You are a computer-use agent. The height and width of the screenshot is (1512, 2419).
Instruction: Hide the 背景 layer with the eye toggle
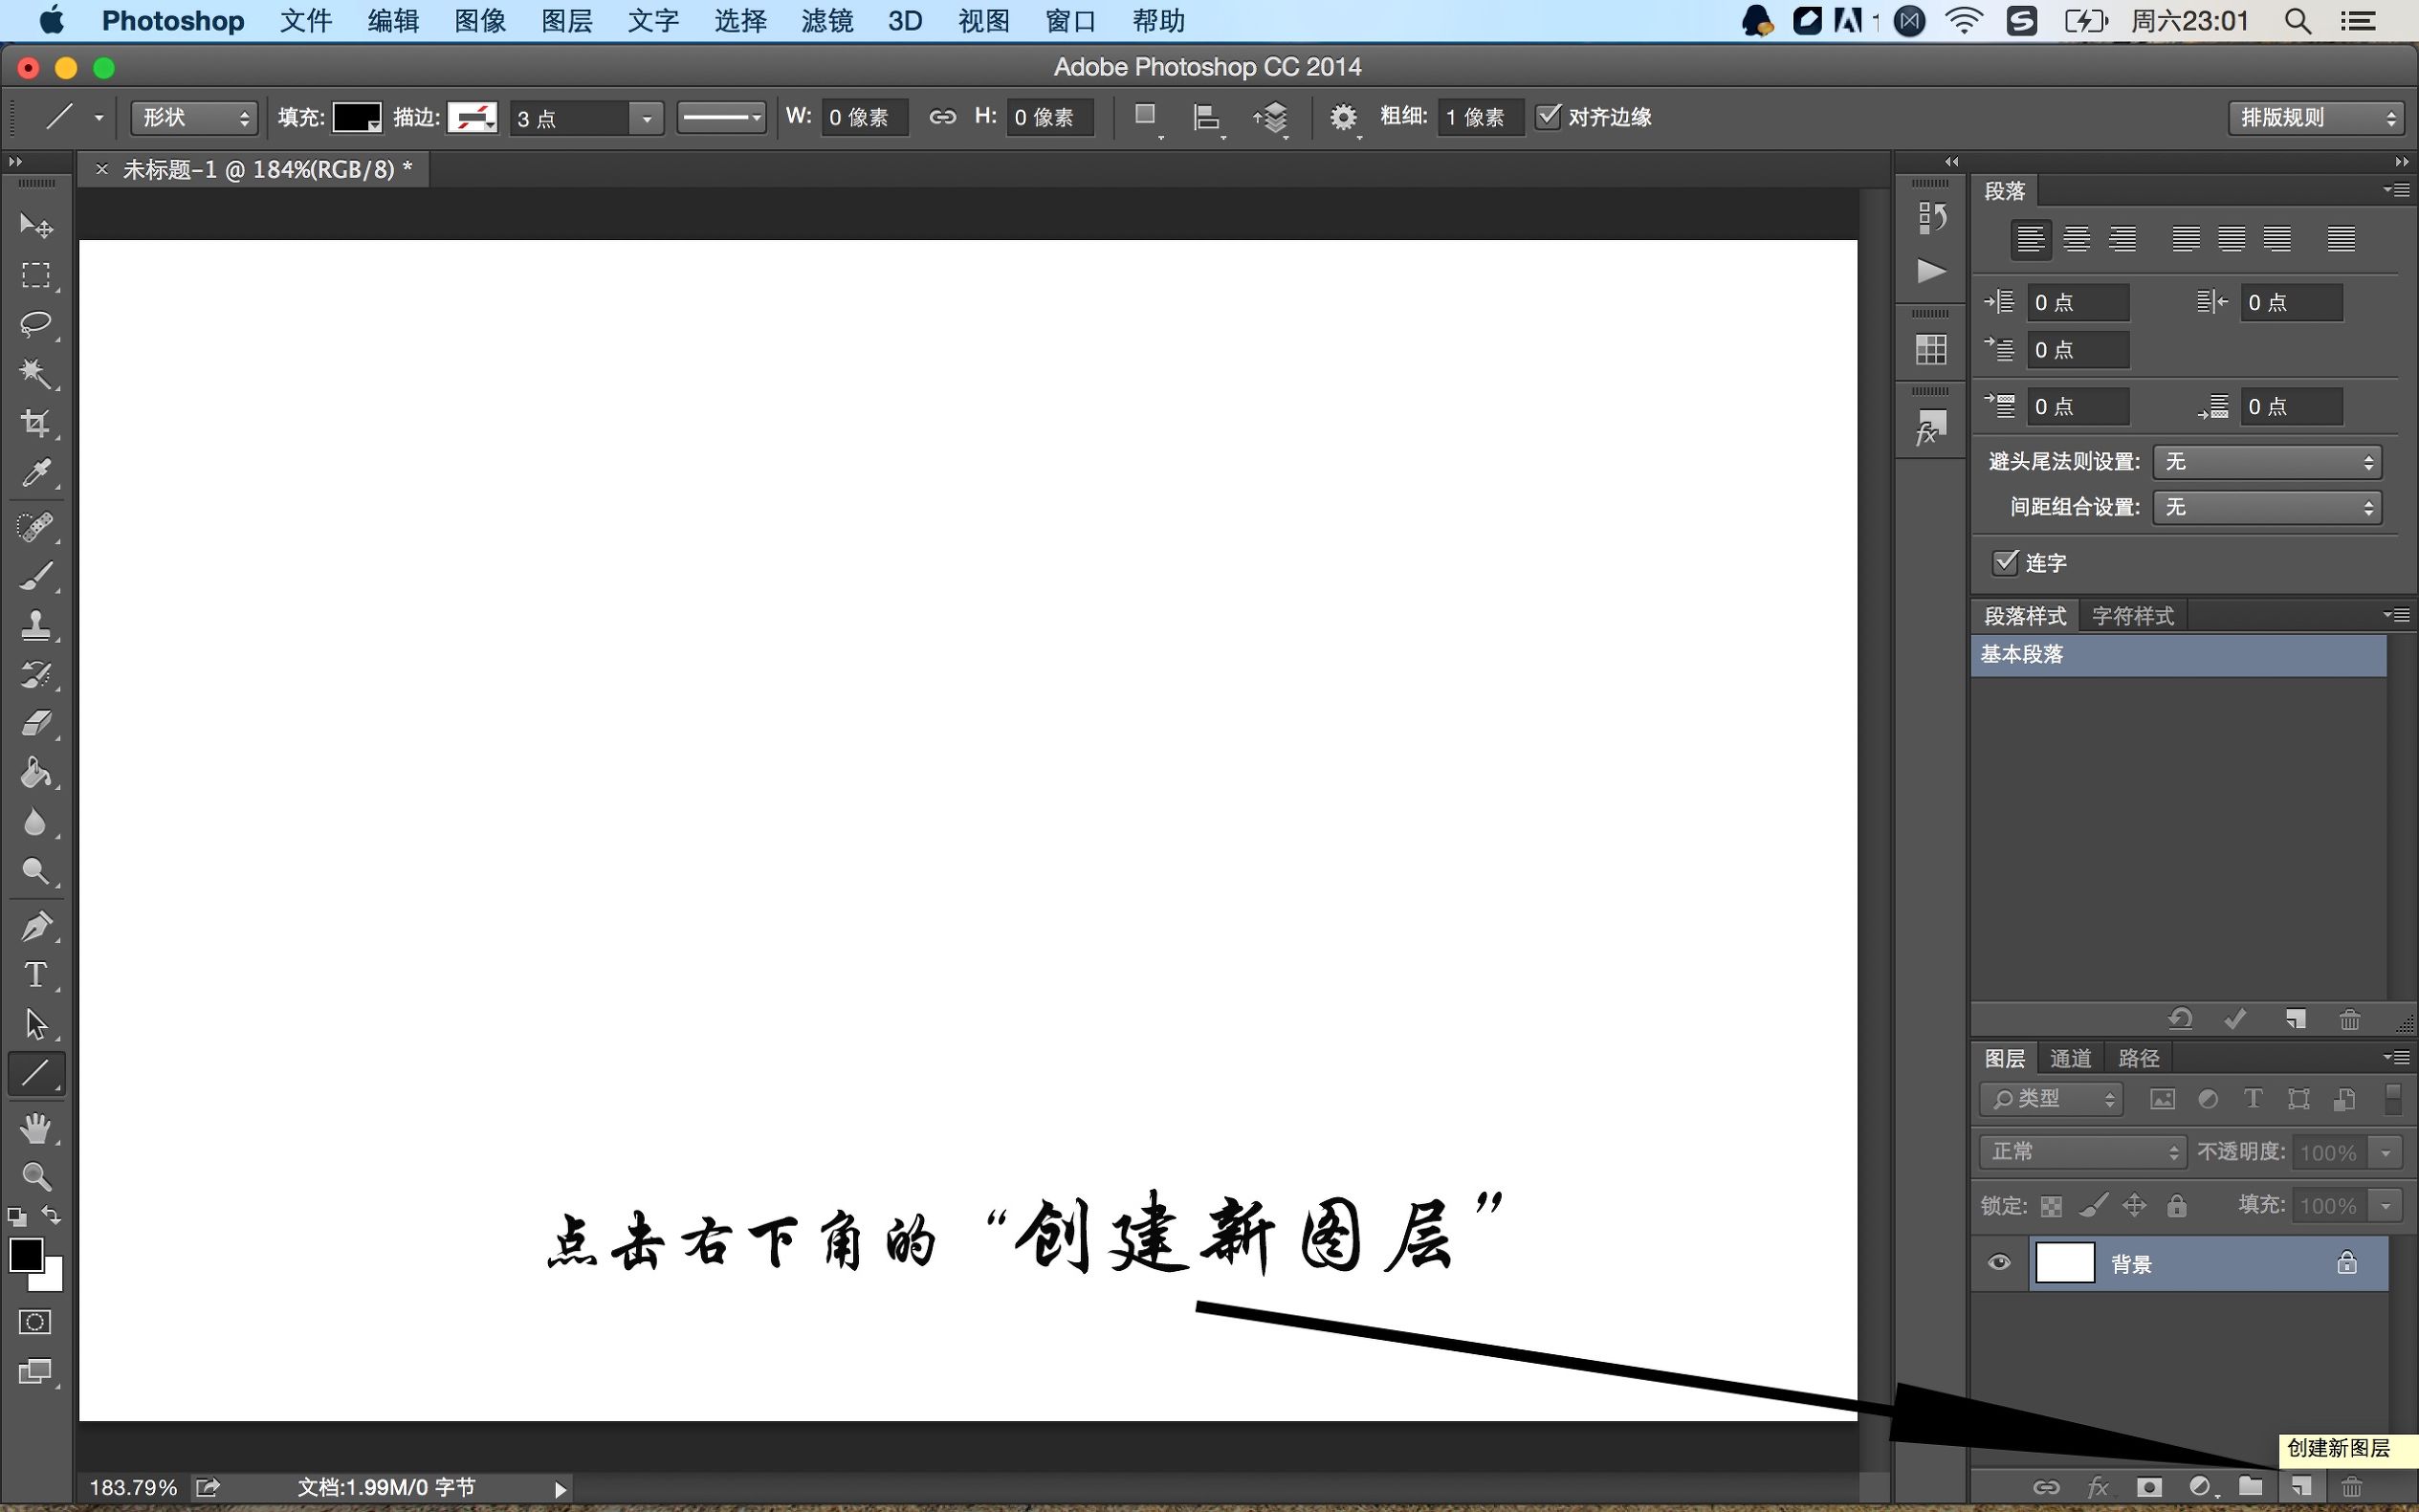click(x=1998, y=1262)
